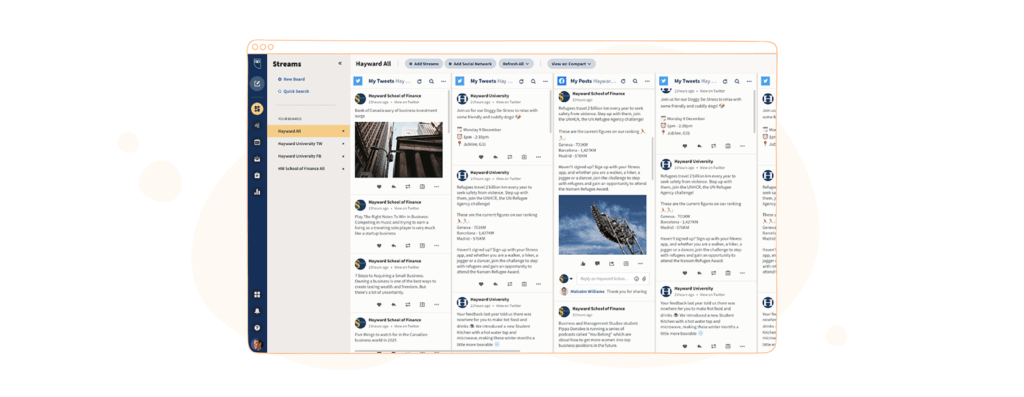Collapse the Streams side panel
This screenshot has height=397, width=1024.
click(x=340, y=64)
